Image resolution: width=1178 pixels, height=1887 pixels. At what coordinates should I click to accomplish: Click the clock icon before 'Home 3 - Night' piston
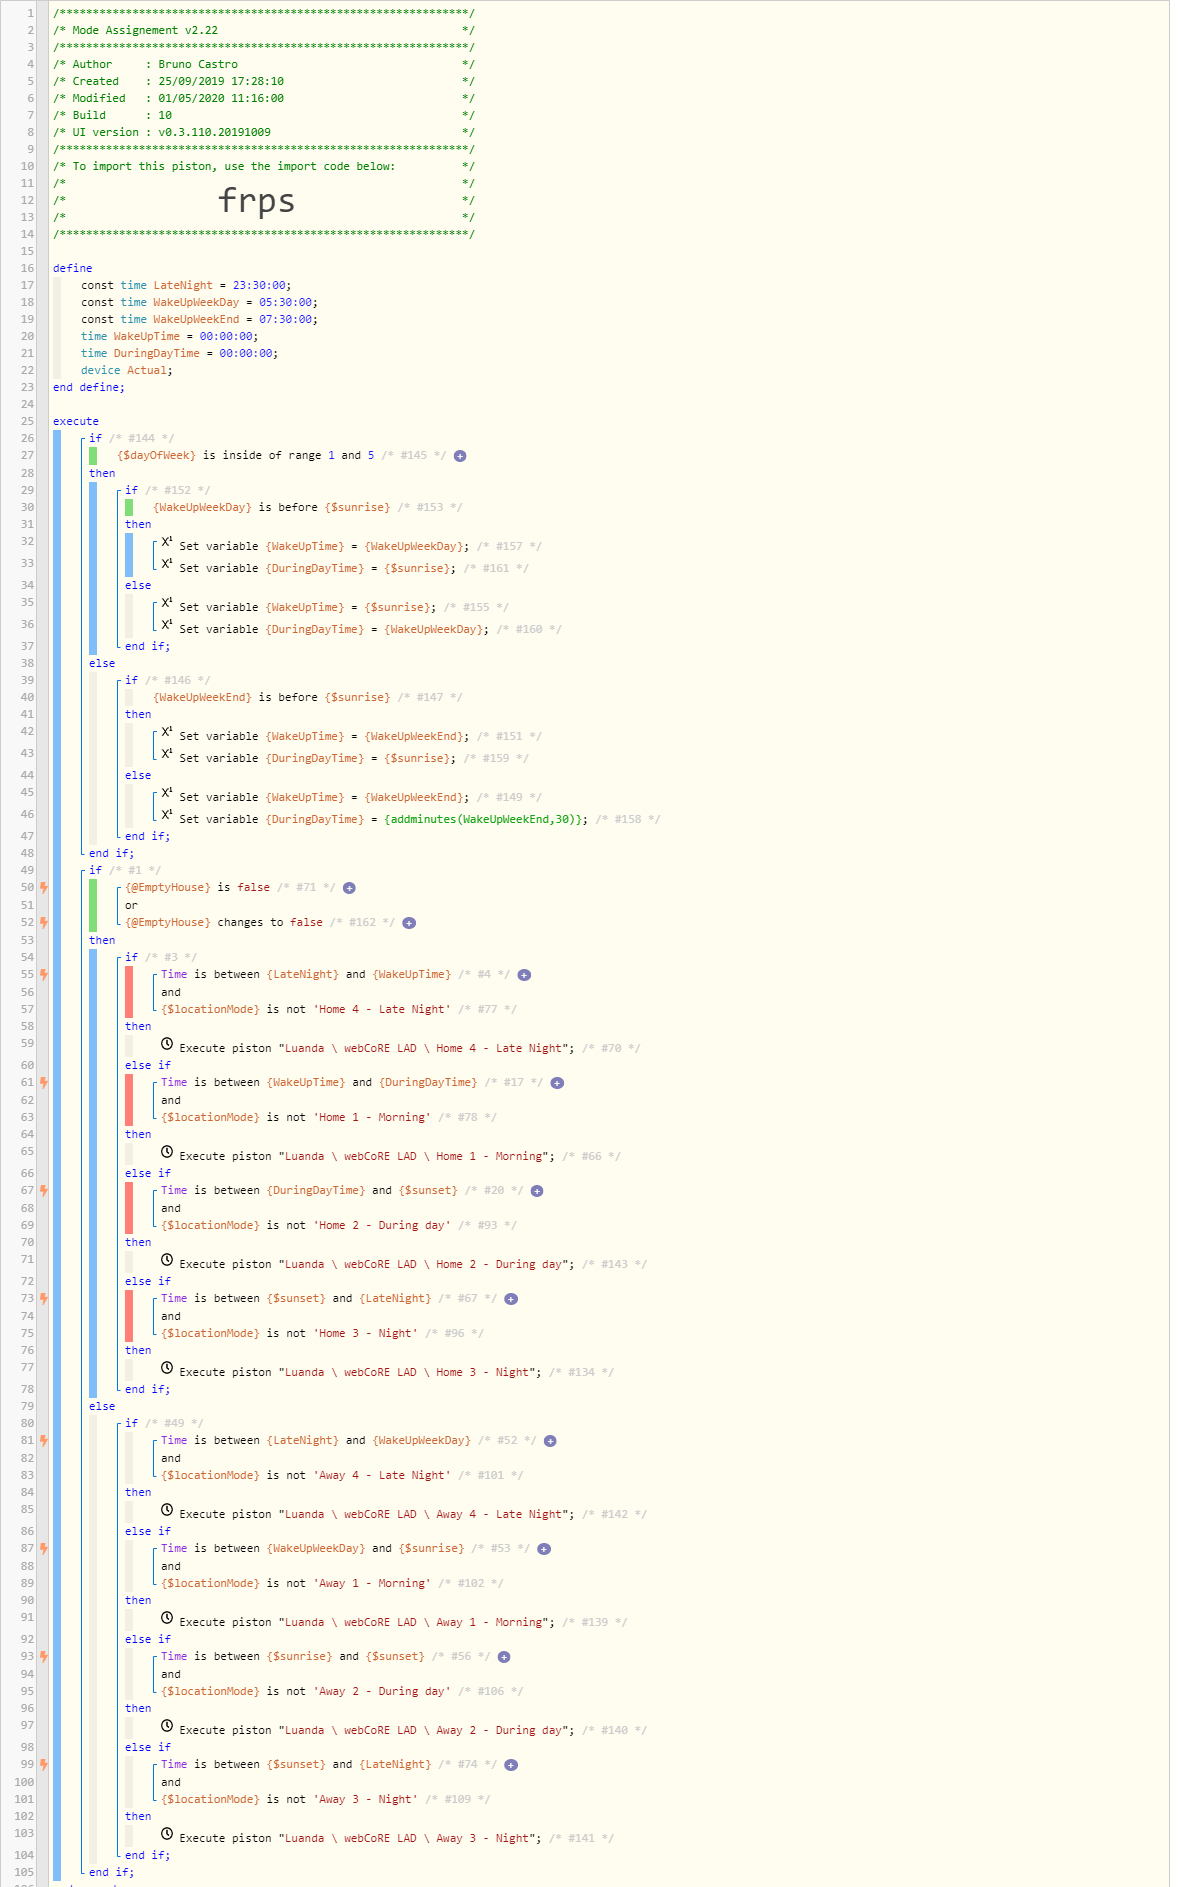[x=167, y=1368]
